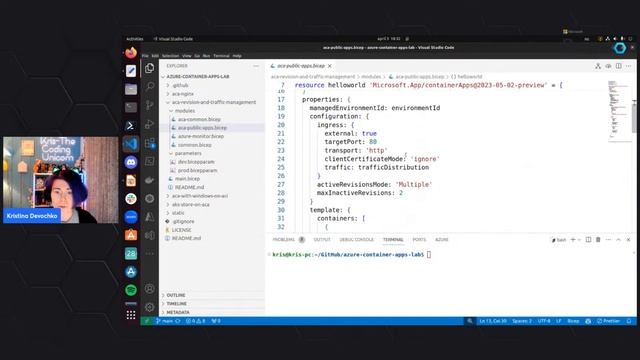Open terminal panel more actions ellipsis
The height and width of the screenshot is (360, 640).
[608, 240]
